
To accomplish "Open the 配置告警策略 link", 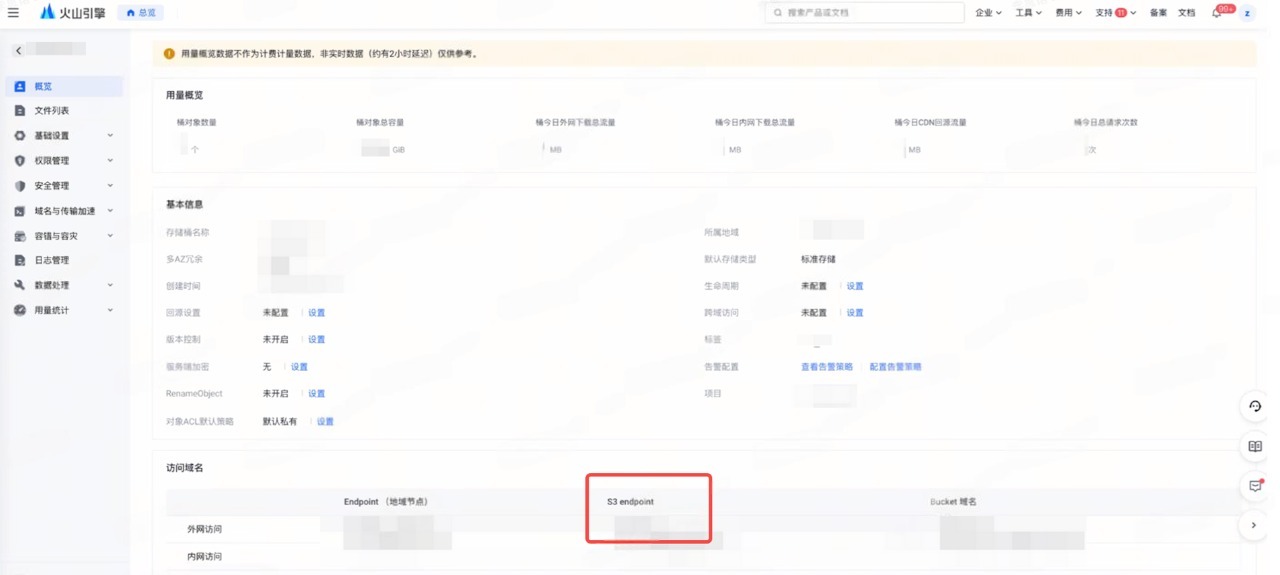I will pos(896,367).
